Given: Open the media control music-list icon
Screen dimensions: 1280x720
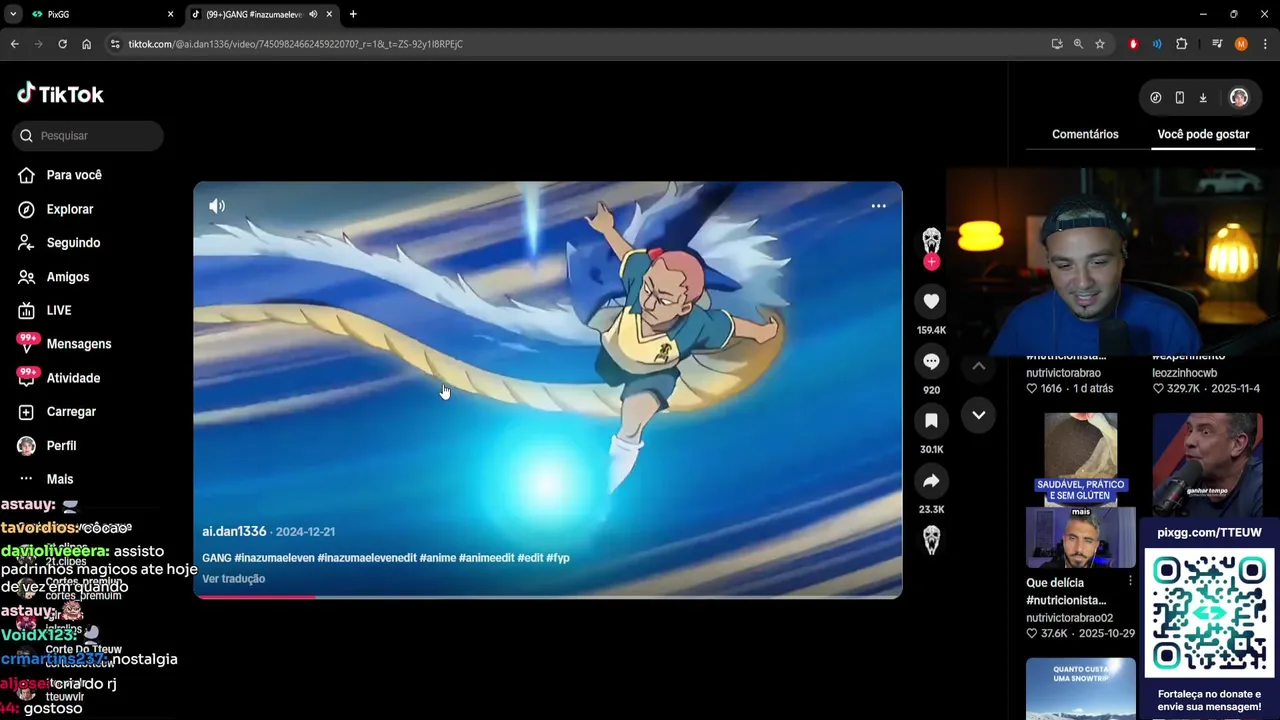Looking at the screenshot, I should coord(1217,44).
